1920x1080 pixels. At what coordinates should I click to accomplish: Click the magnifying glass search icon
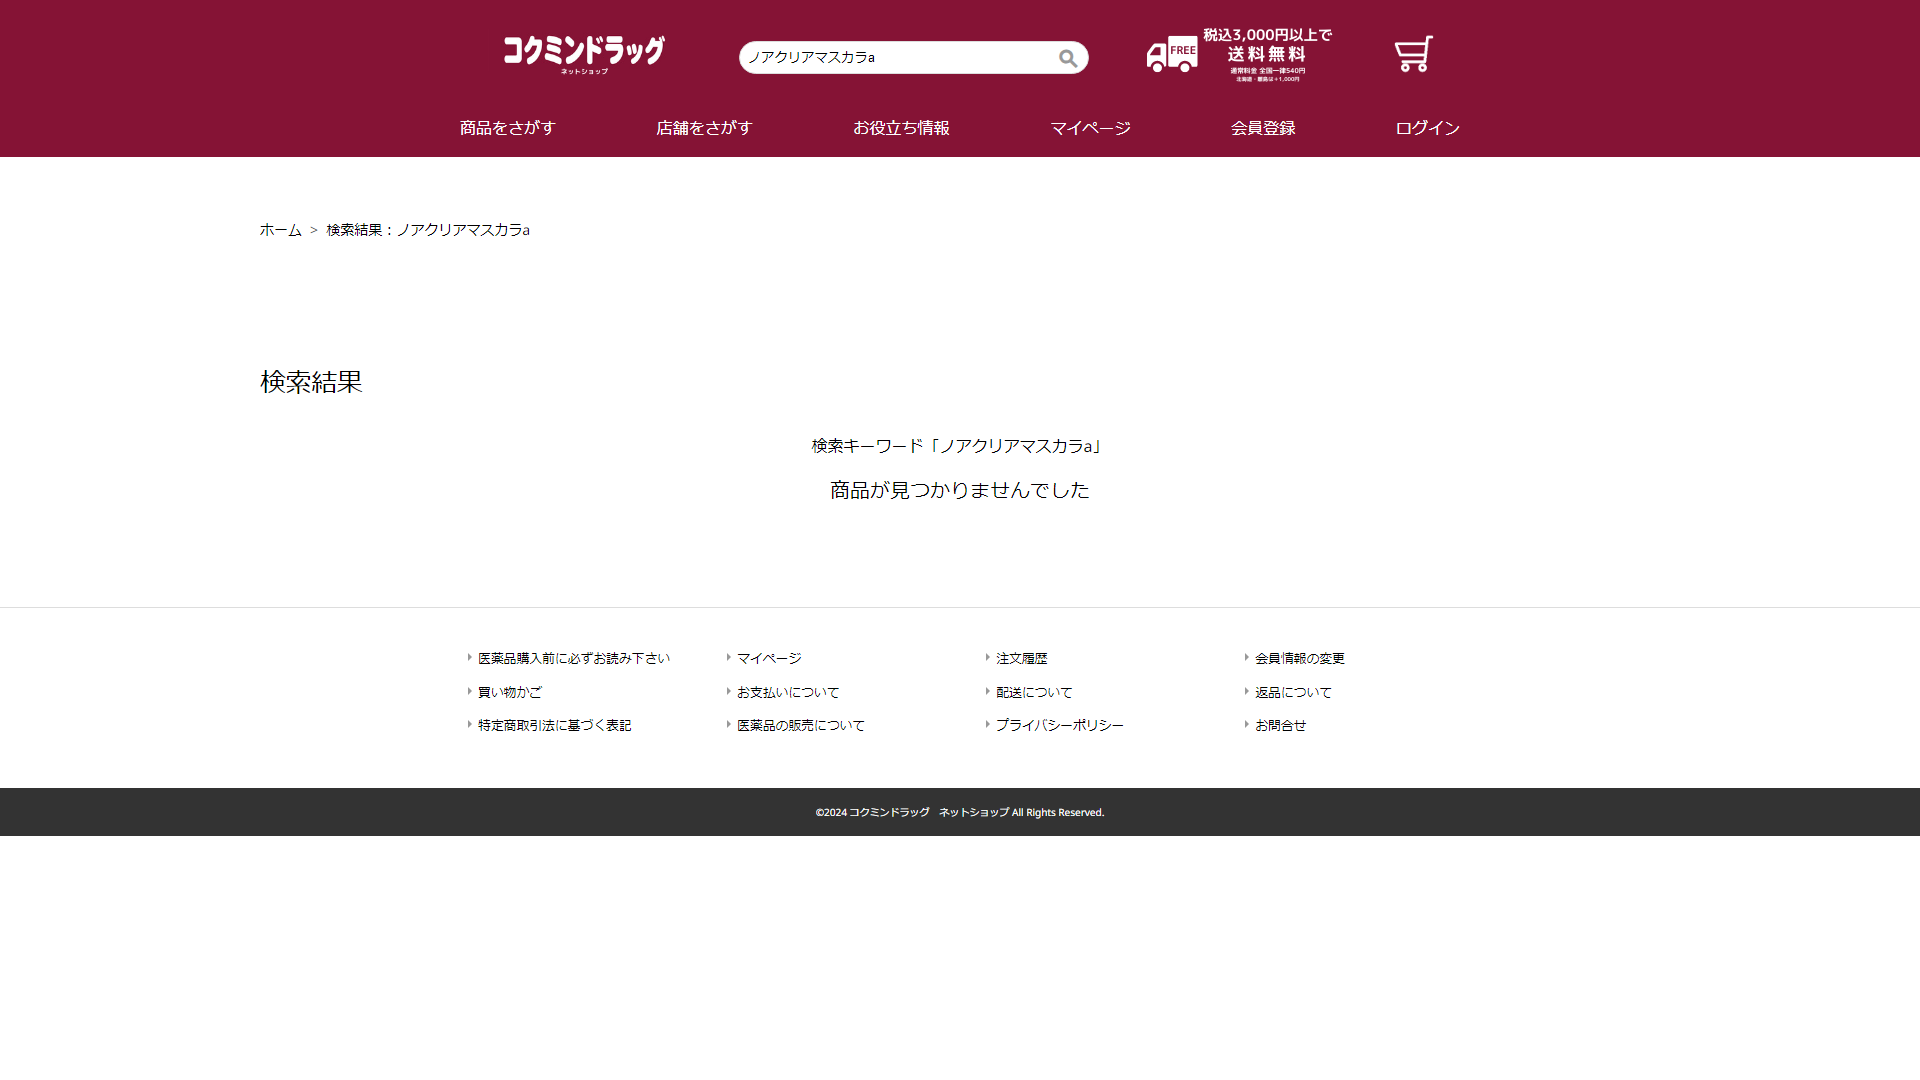(x=1068, y=58)
